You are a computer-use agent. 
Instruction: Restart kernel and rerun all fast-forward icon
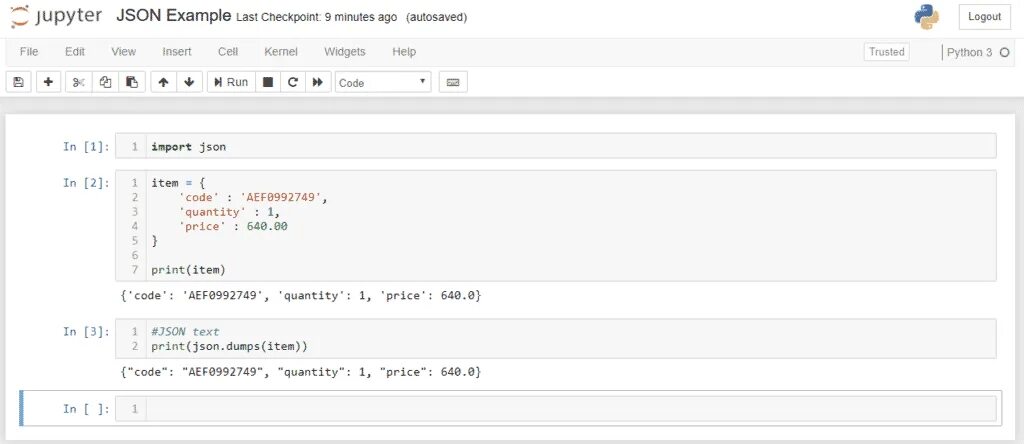tap(318, 82)
